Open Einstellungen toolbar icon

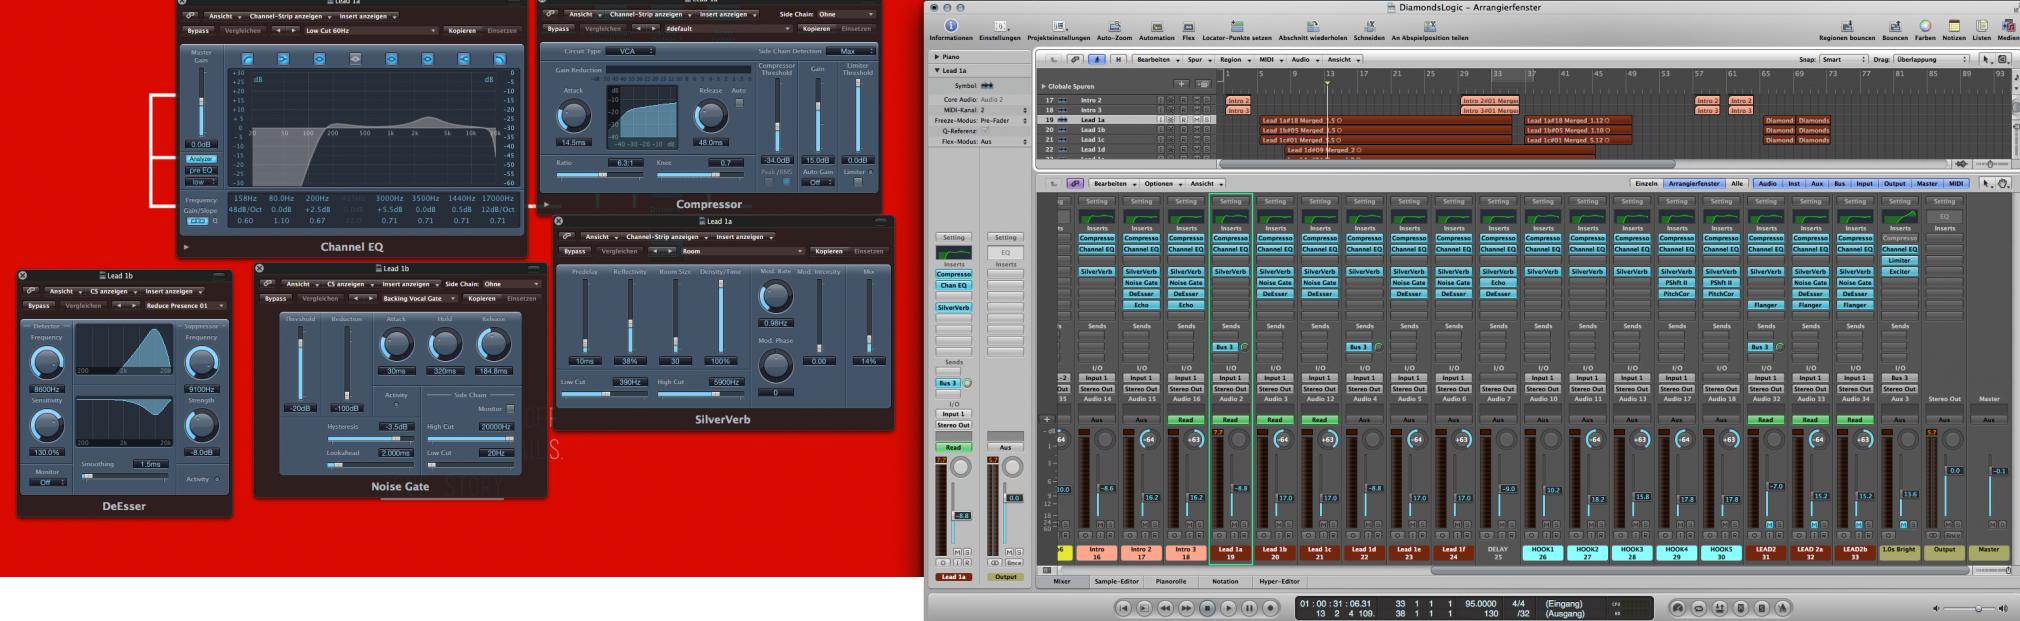click(x=1000, y=26)
